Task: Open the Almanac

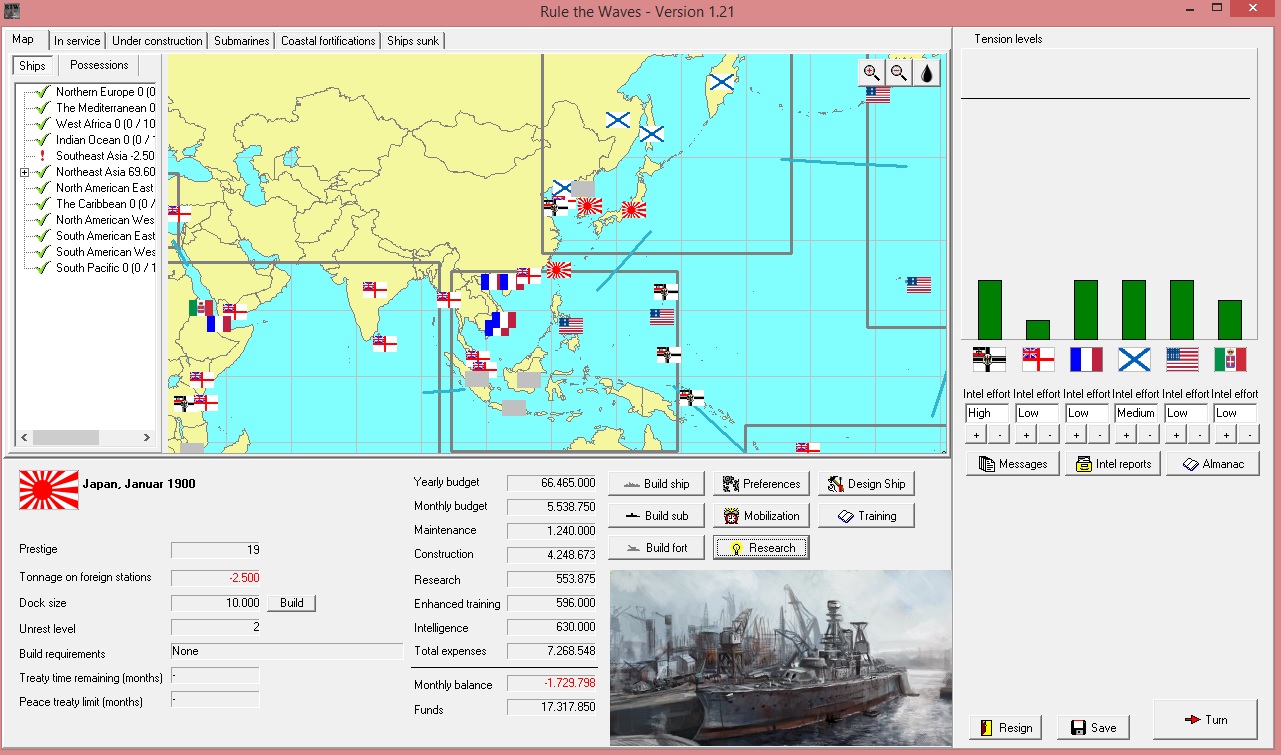Action: tap(1212, 464)
